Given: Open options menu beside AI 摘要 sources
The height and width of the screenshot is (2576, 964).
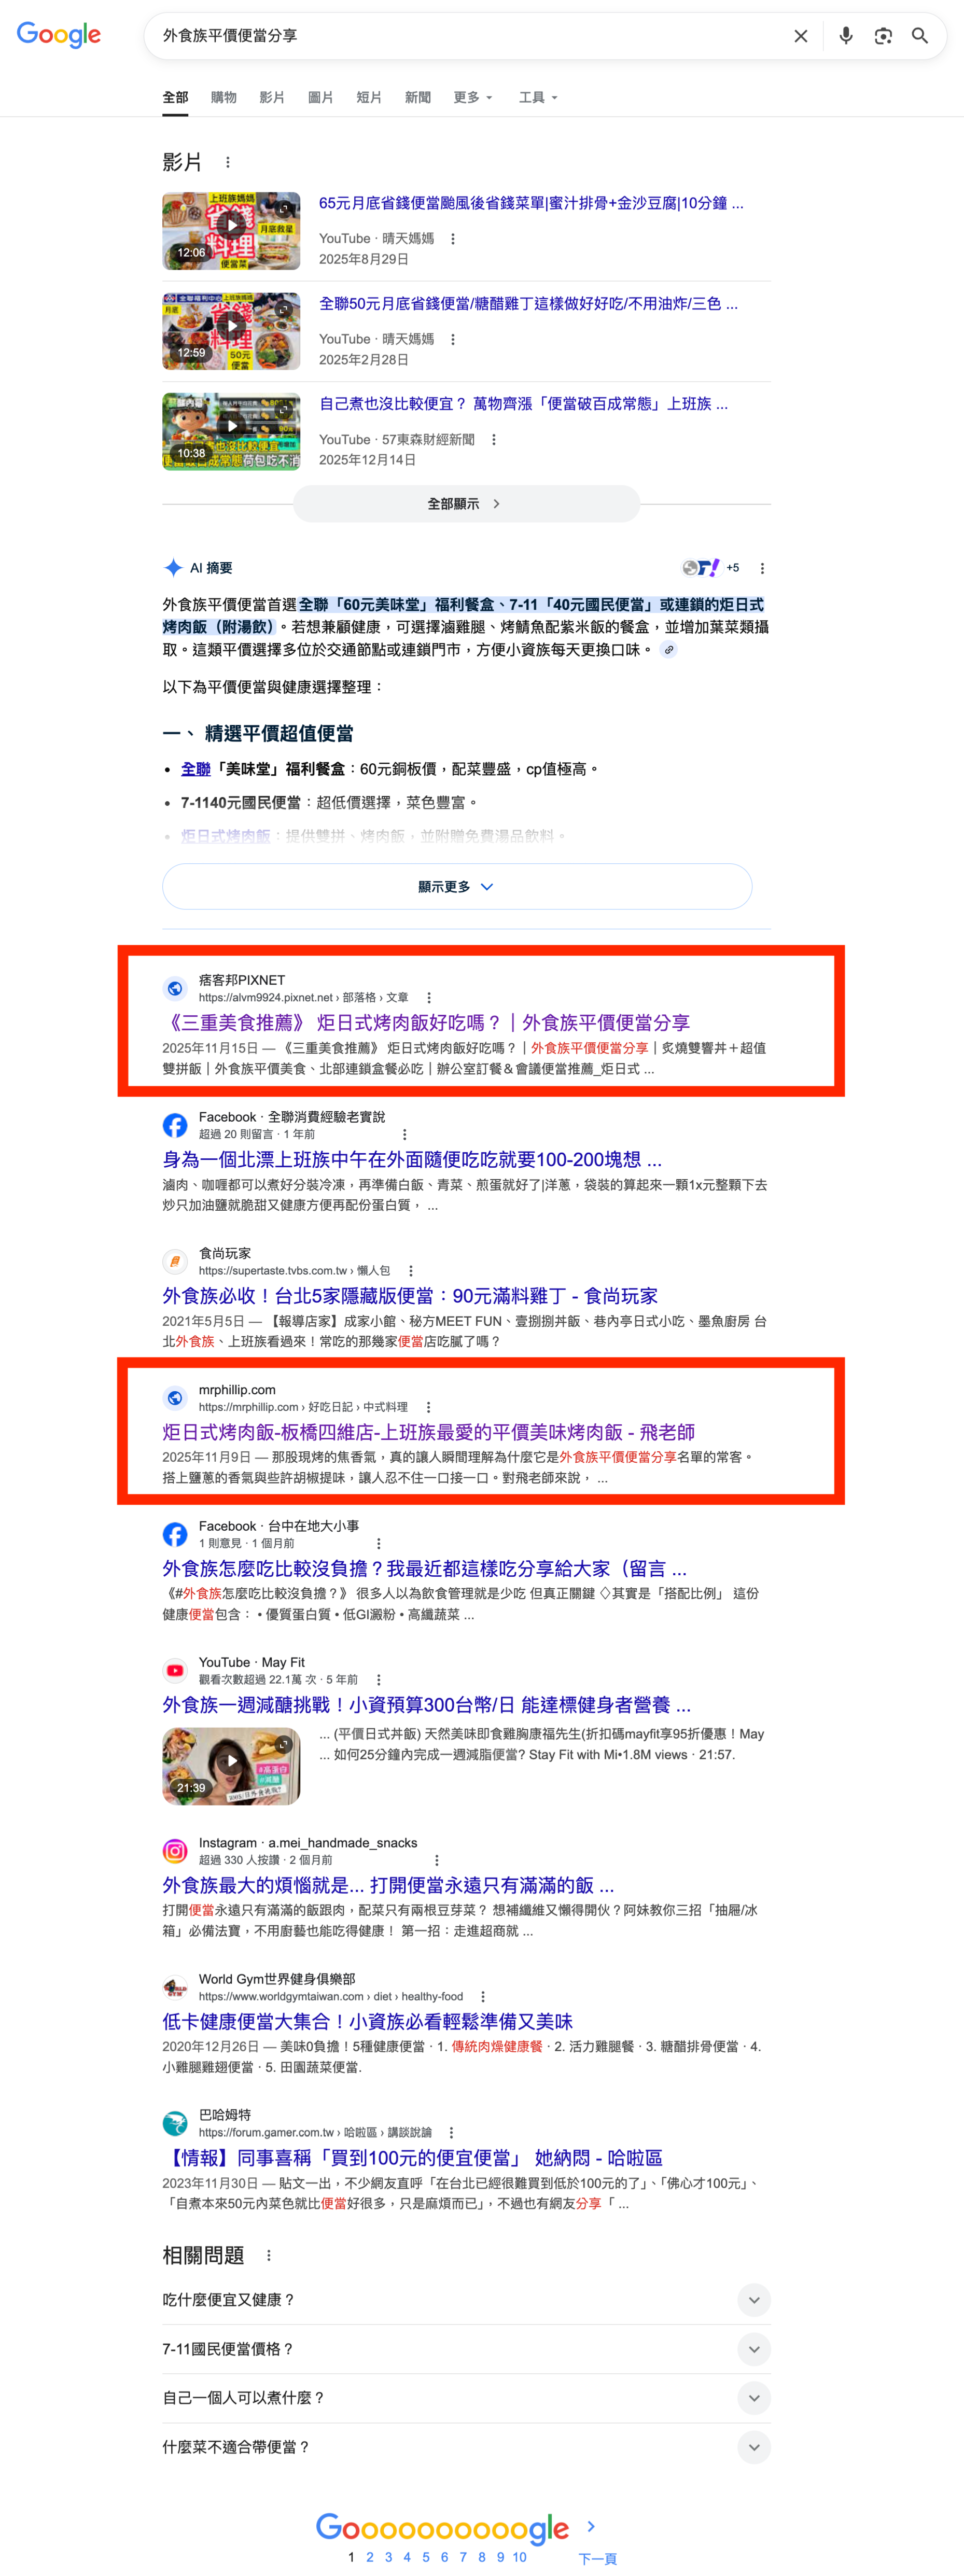Looking at the screenshot, I should click(x=762, y=568).
